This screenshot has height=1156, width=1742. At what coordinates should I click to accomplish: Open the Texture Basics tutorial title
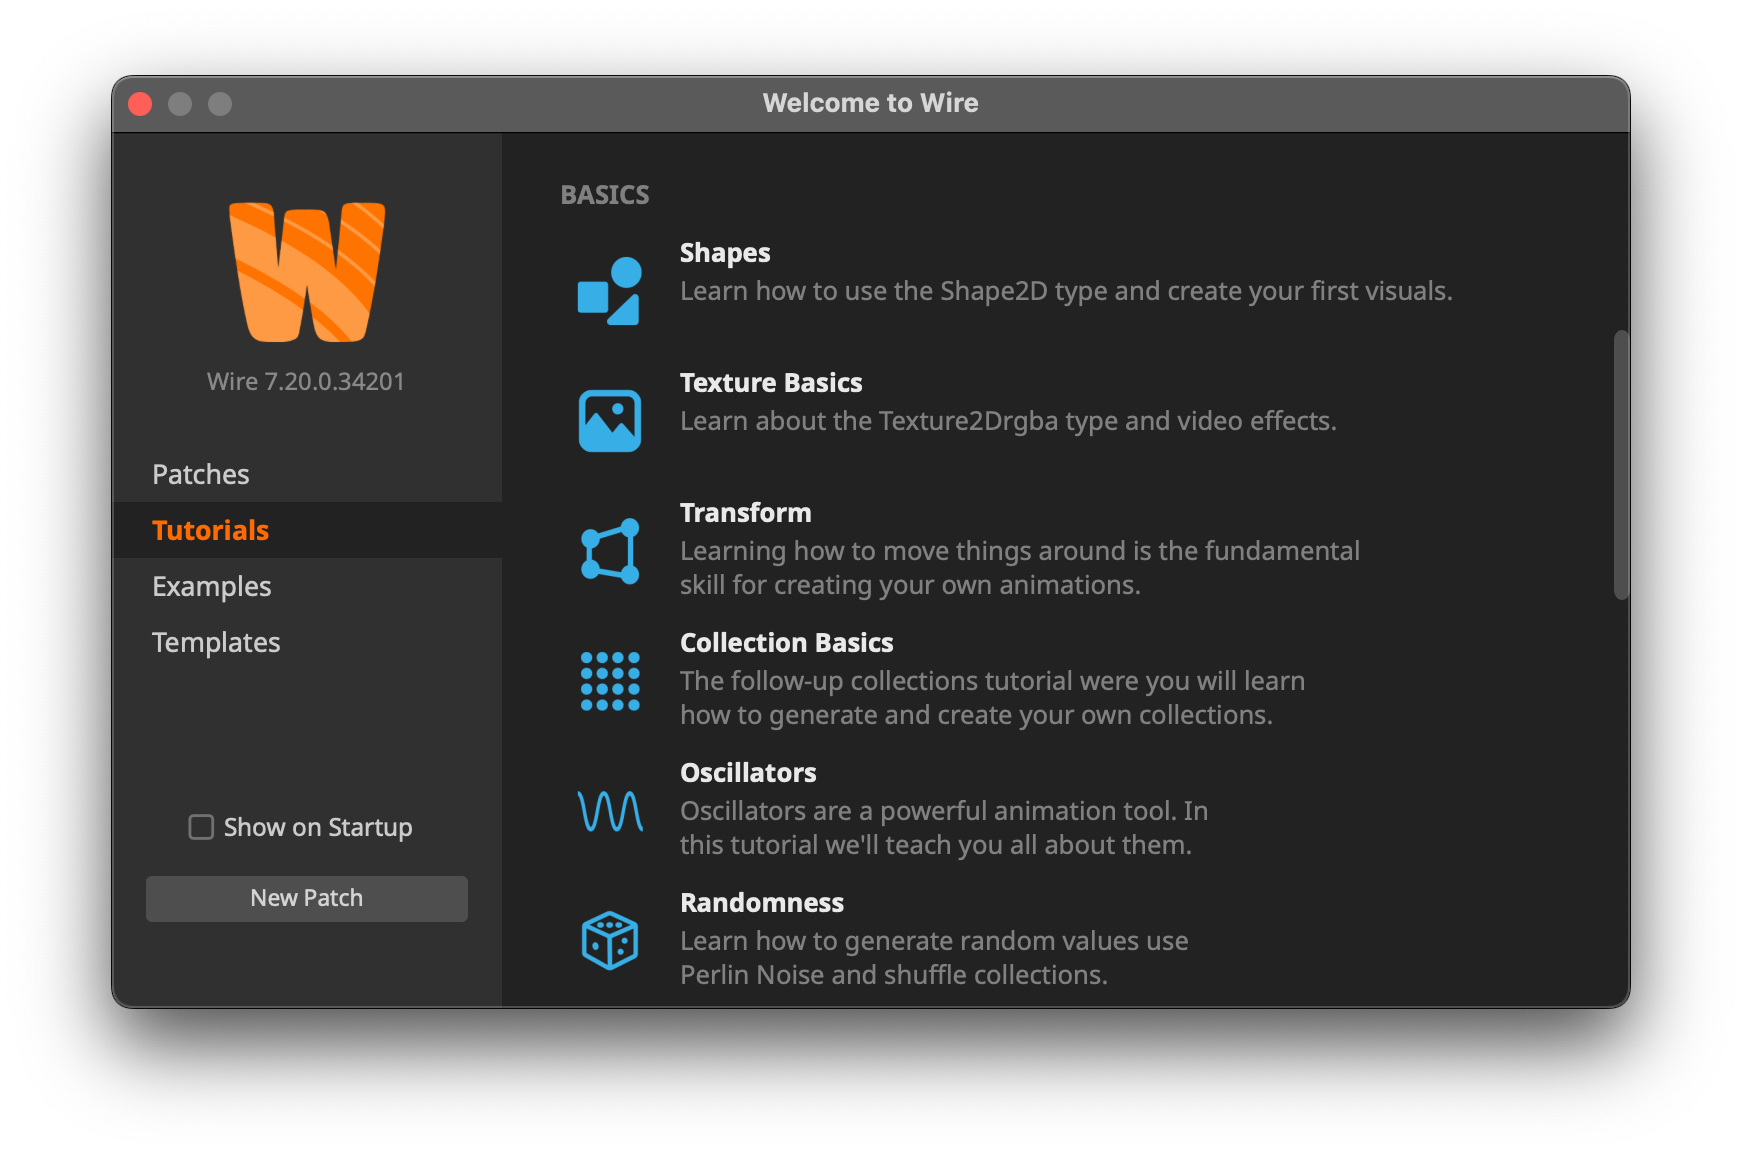pos(771,383)
